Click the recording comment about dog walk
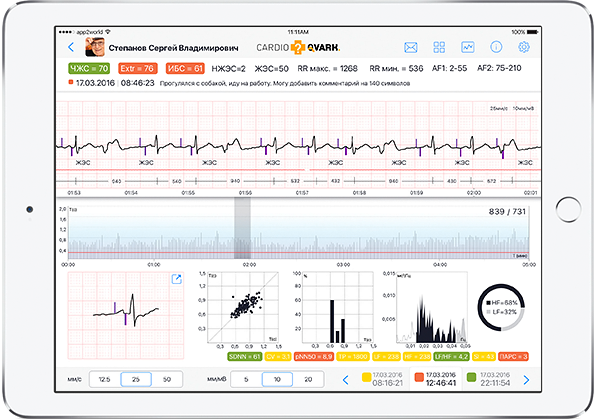This screenshot has height=420, width=600. click(285, 83)
